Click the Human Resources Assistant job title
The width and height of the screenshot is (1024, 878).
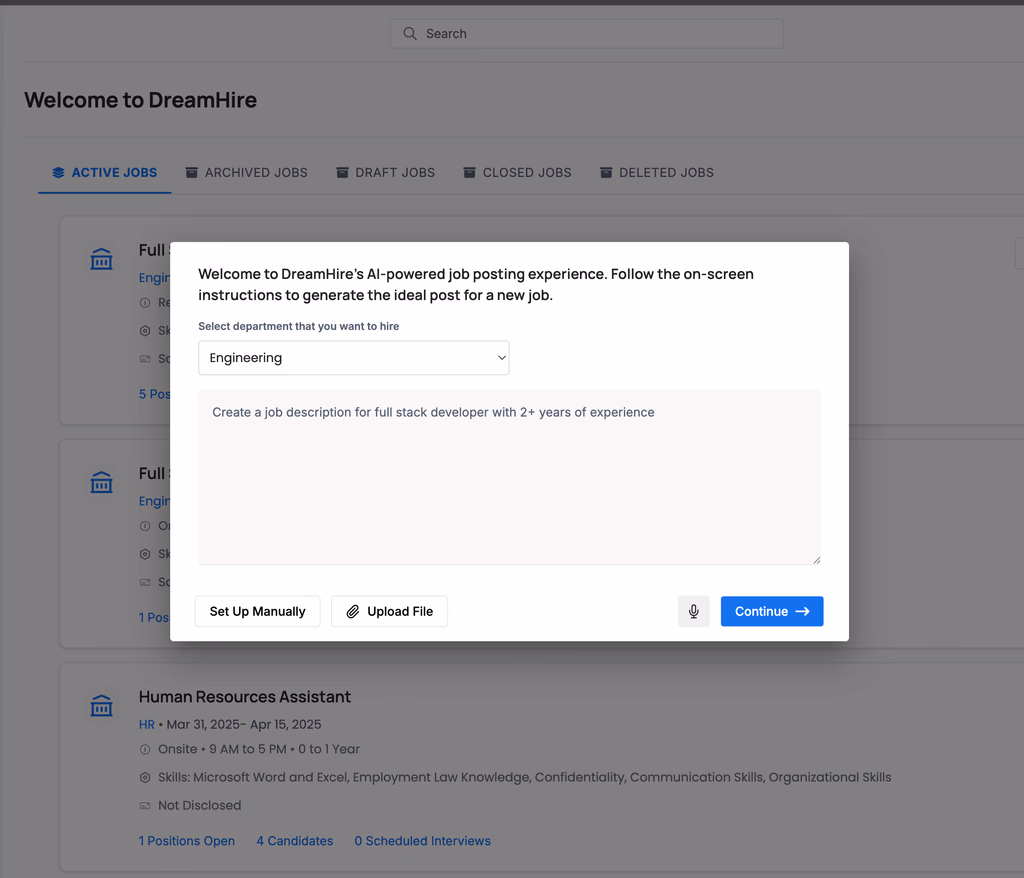245,697
